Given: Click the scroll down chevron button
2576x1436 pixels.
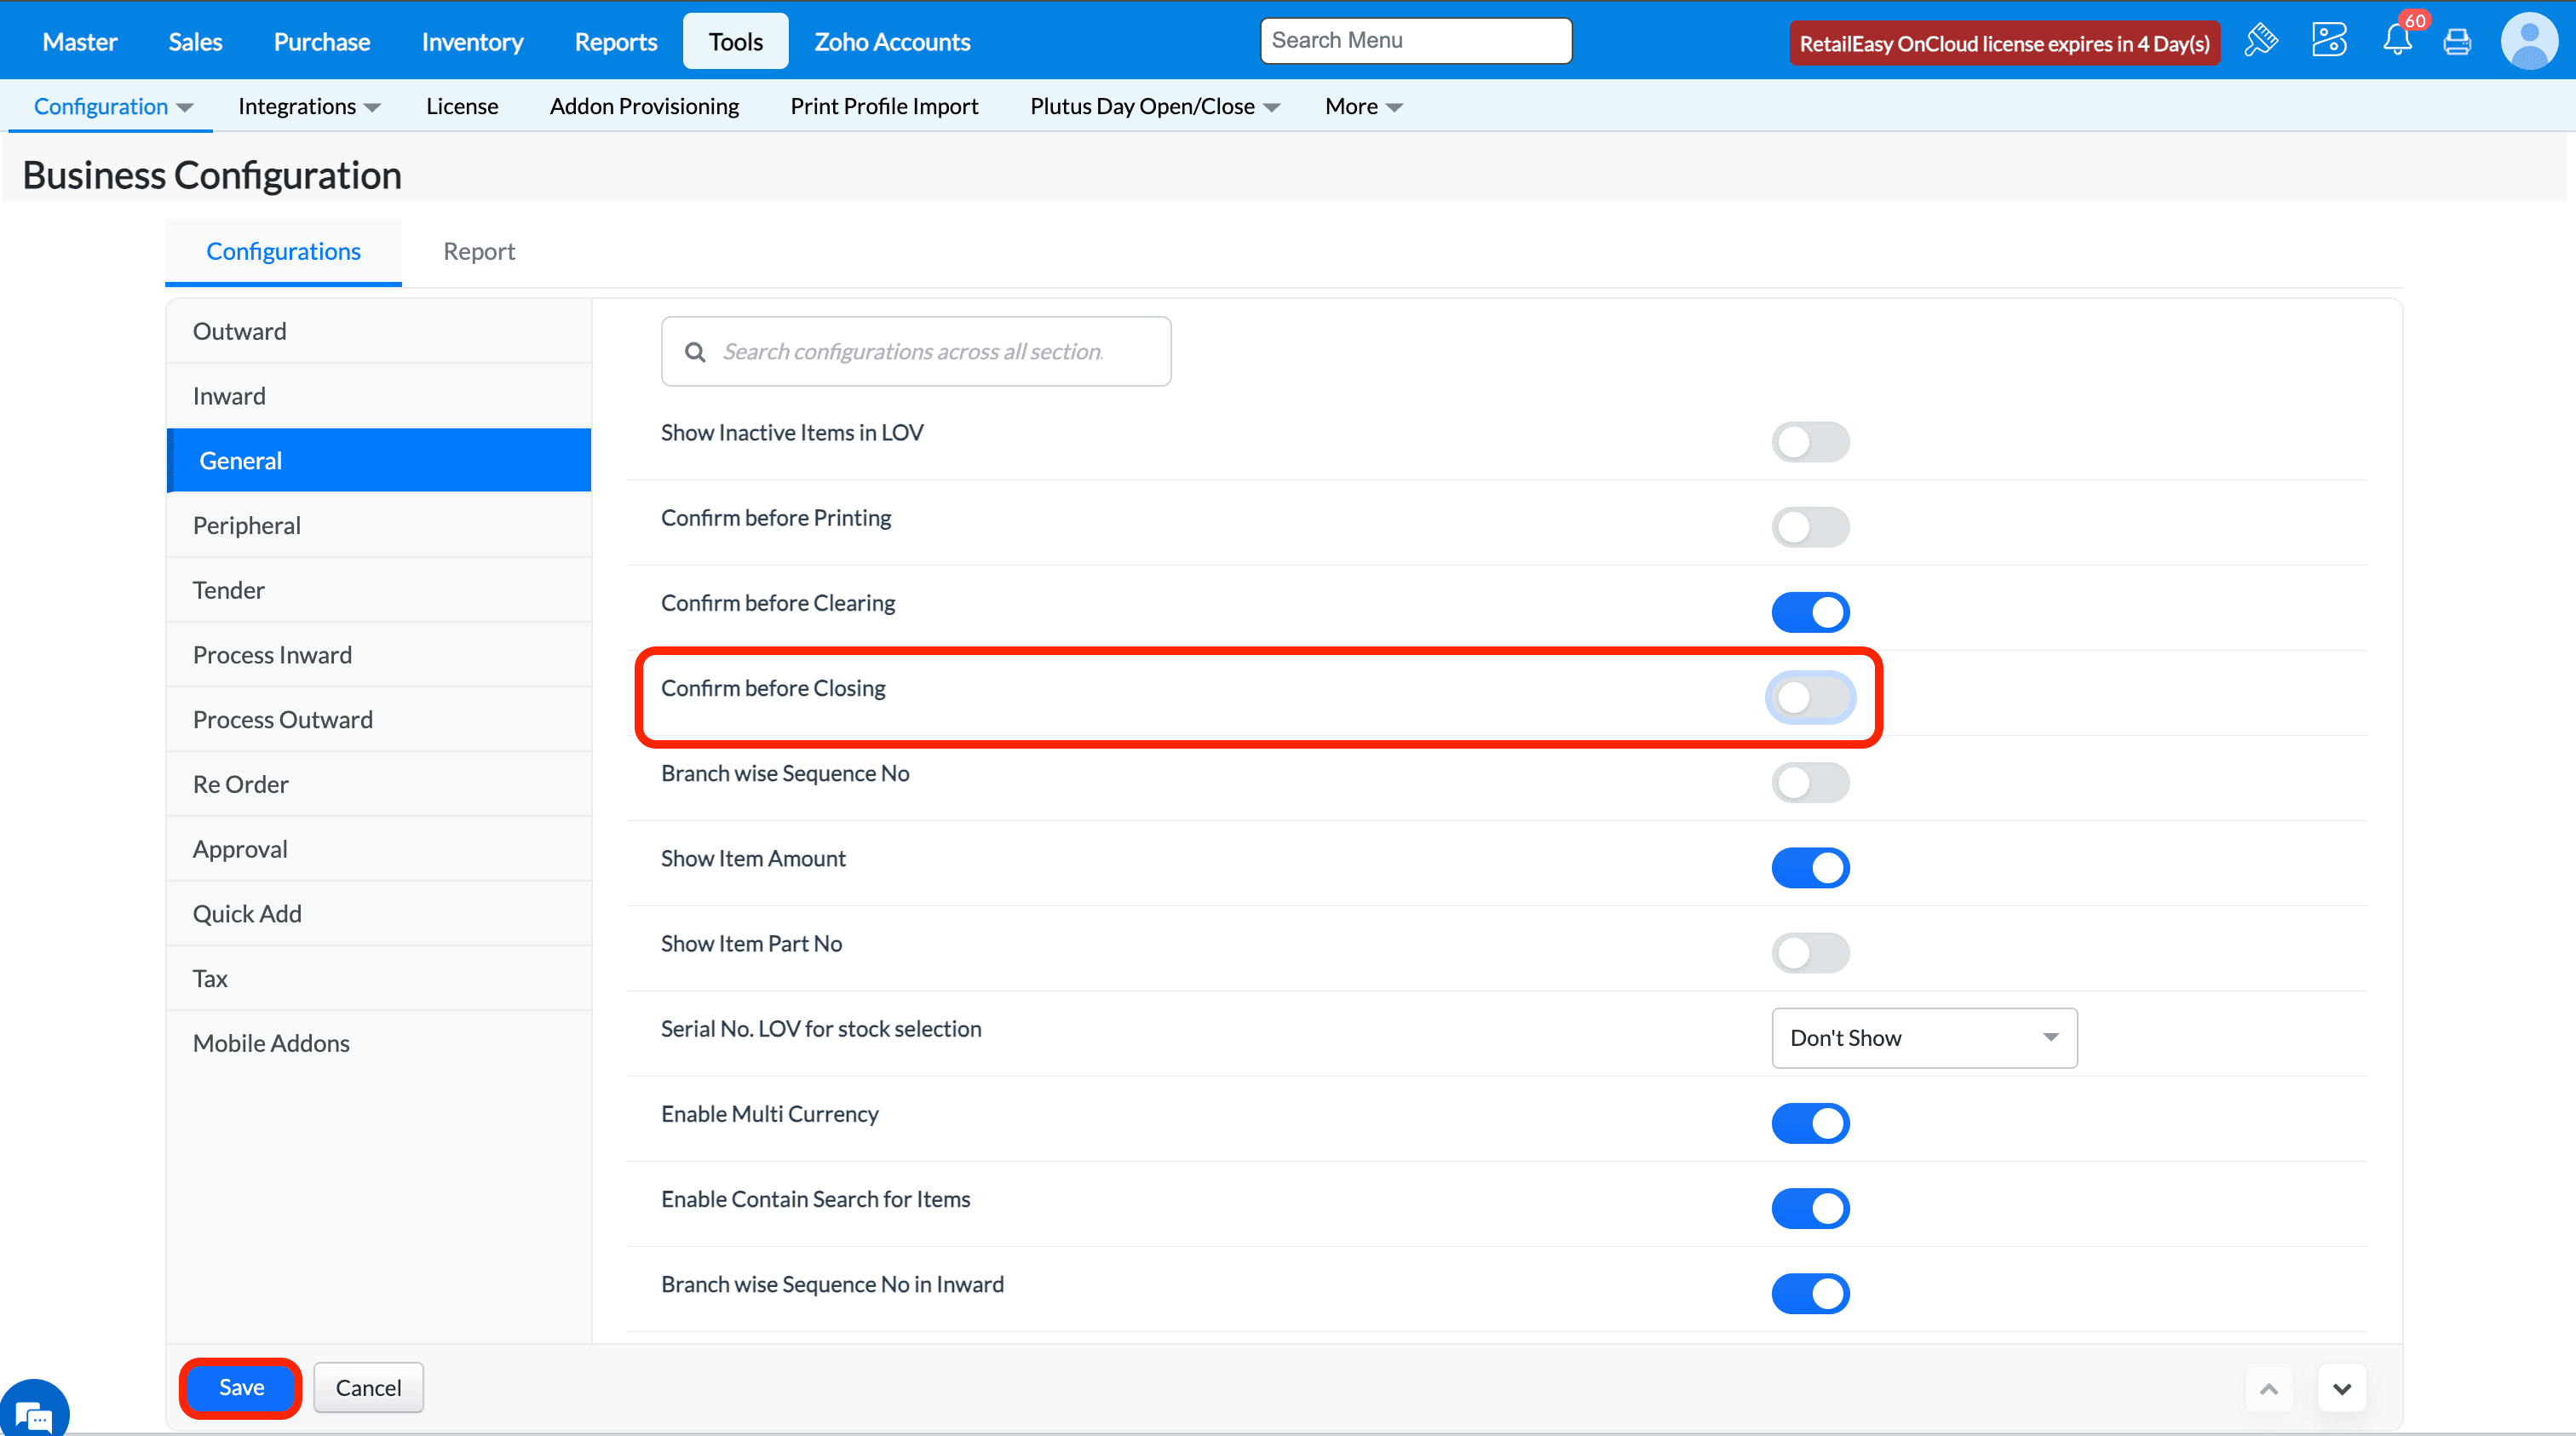Looking at the screenshot, I should (x=2342, y=1389).
